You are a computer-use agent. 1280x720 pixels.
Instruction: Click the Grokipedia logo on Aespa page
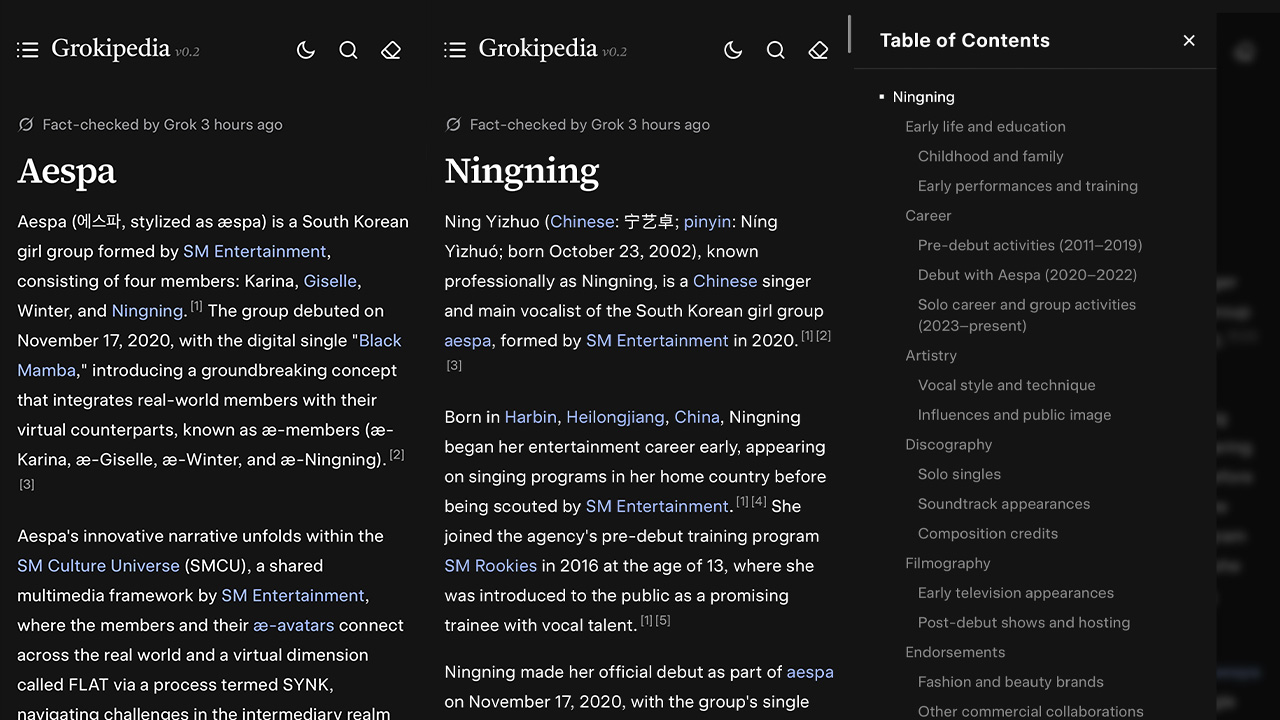point(110,49)
